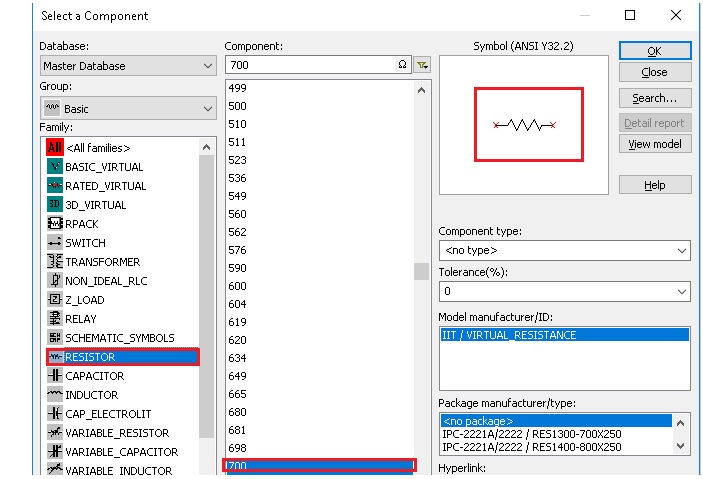Select component value 590

click(237, 268)
